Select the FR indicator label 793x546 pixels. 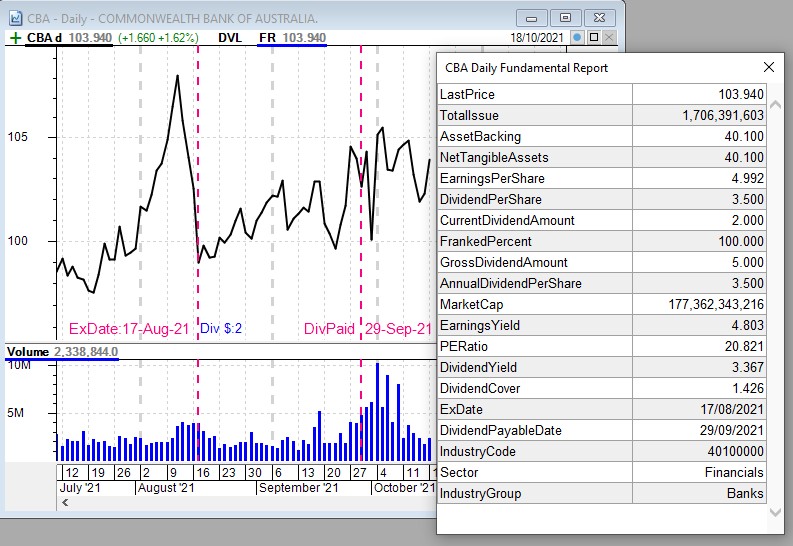[x=268, y=38]
